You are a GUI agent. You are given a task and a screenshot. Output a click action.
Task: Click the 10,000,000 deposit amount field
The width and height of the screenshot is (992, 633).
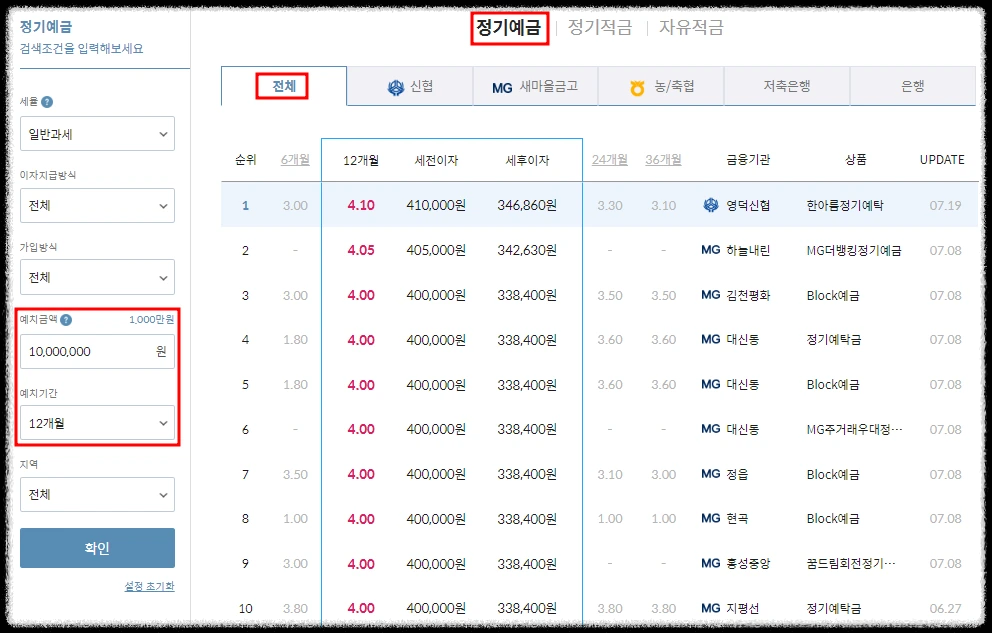pyautogui.click(x=97, y=350)
